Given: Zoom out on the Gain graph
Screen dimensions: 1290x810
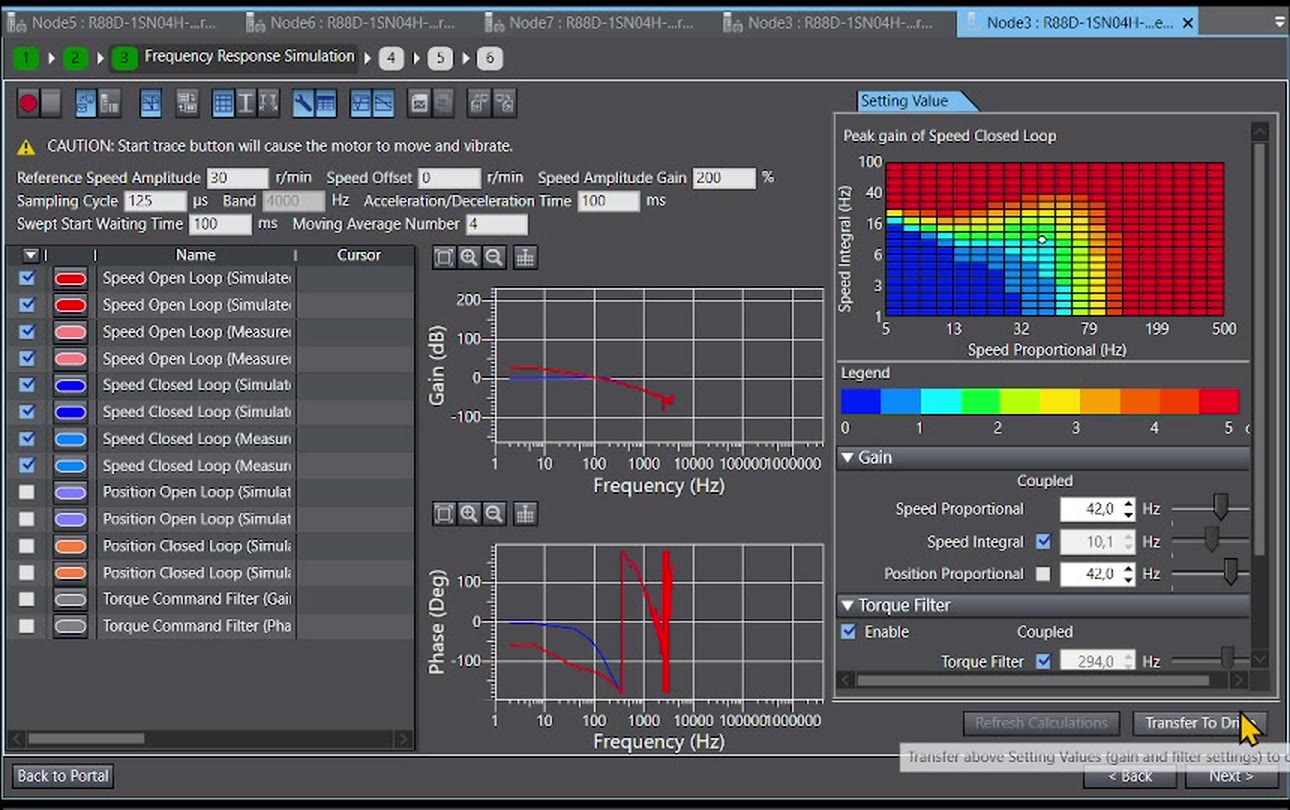Looking at the screenshot, I should 493,258.
